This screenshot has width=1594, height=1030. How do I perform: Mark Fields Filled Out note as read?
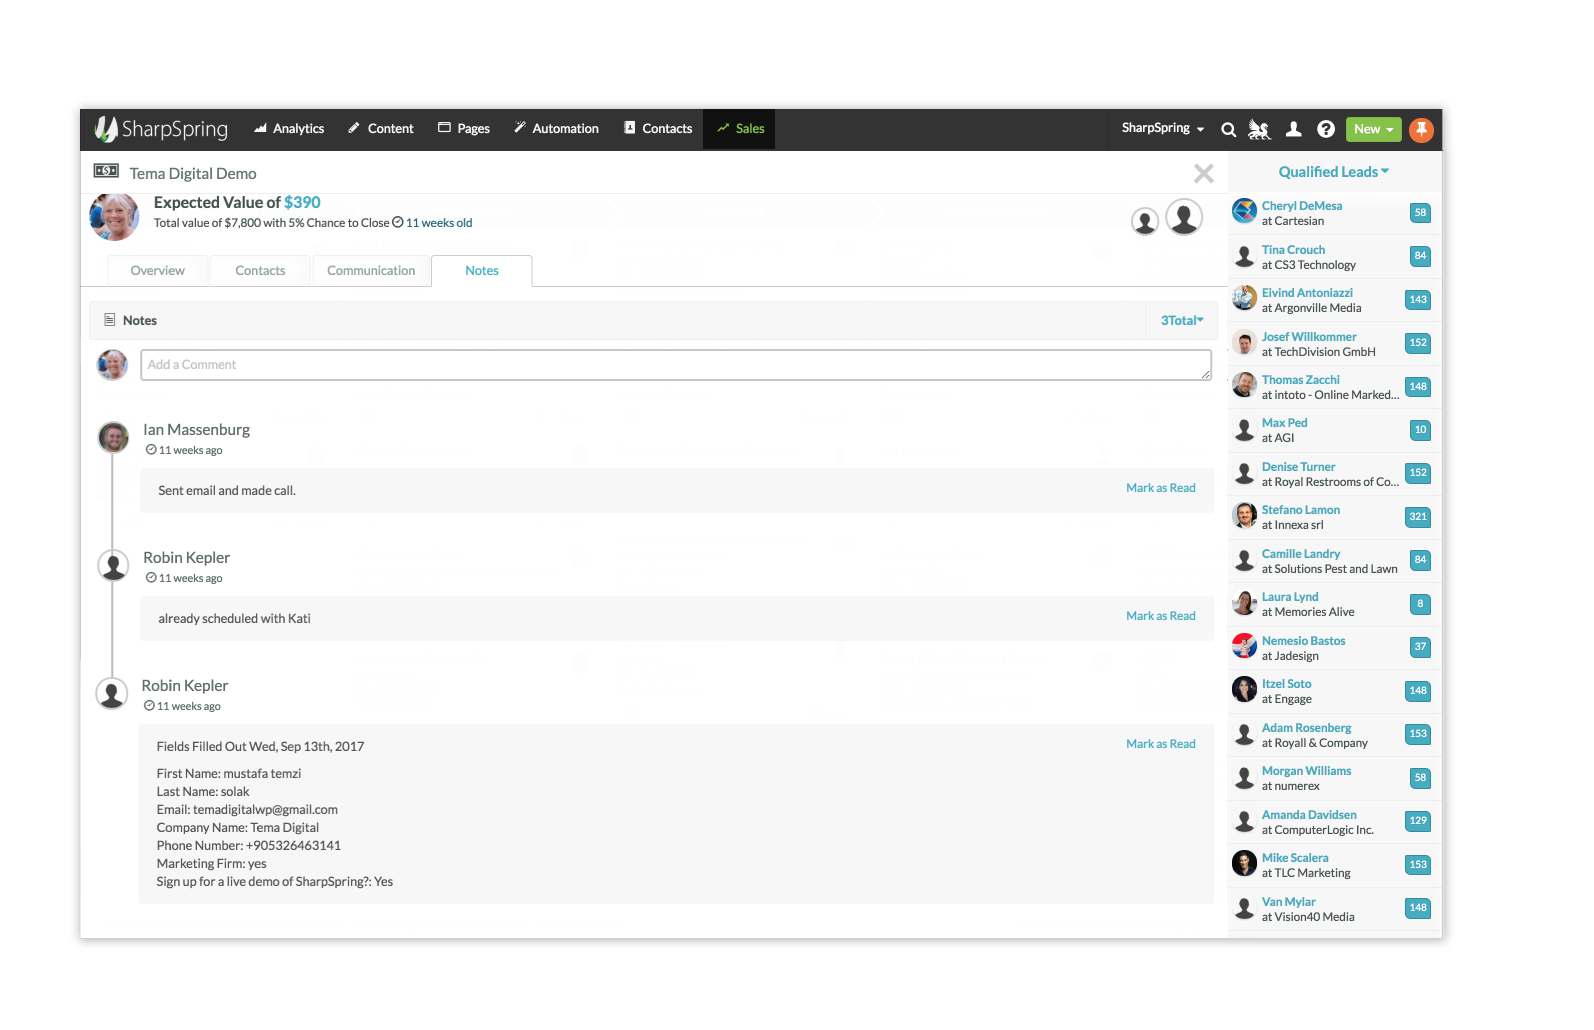pyautogui.click(x=1161, y=744)
